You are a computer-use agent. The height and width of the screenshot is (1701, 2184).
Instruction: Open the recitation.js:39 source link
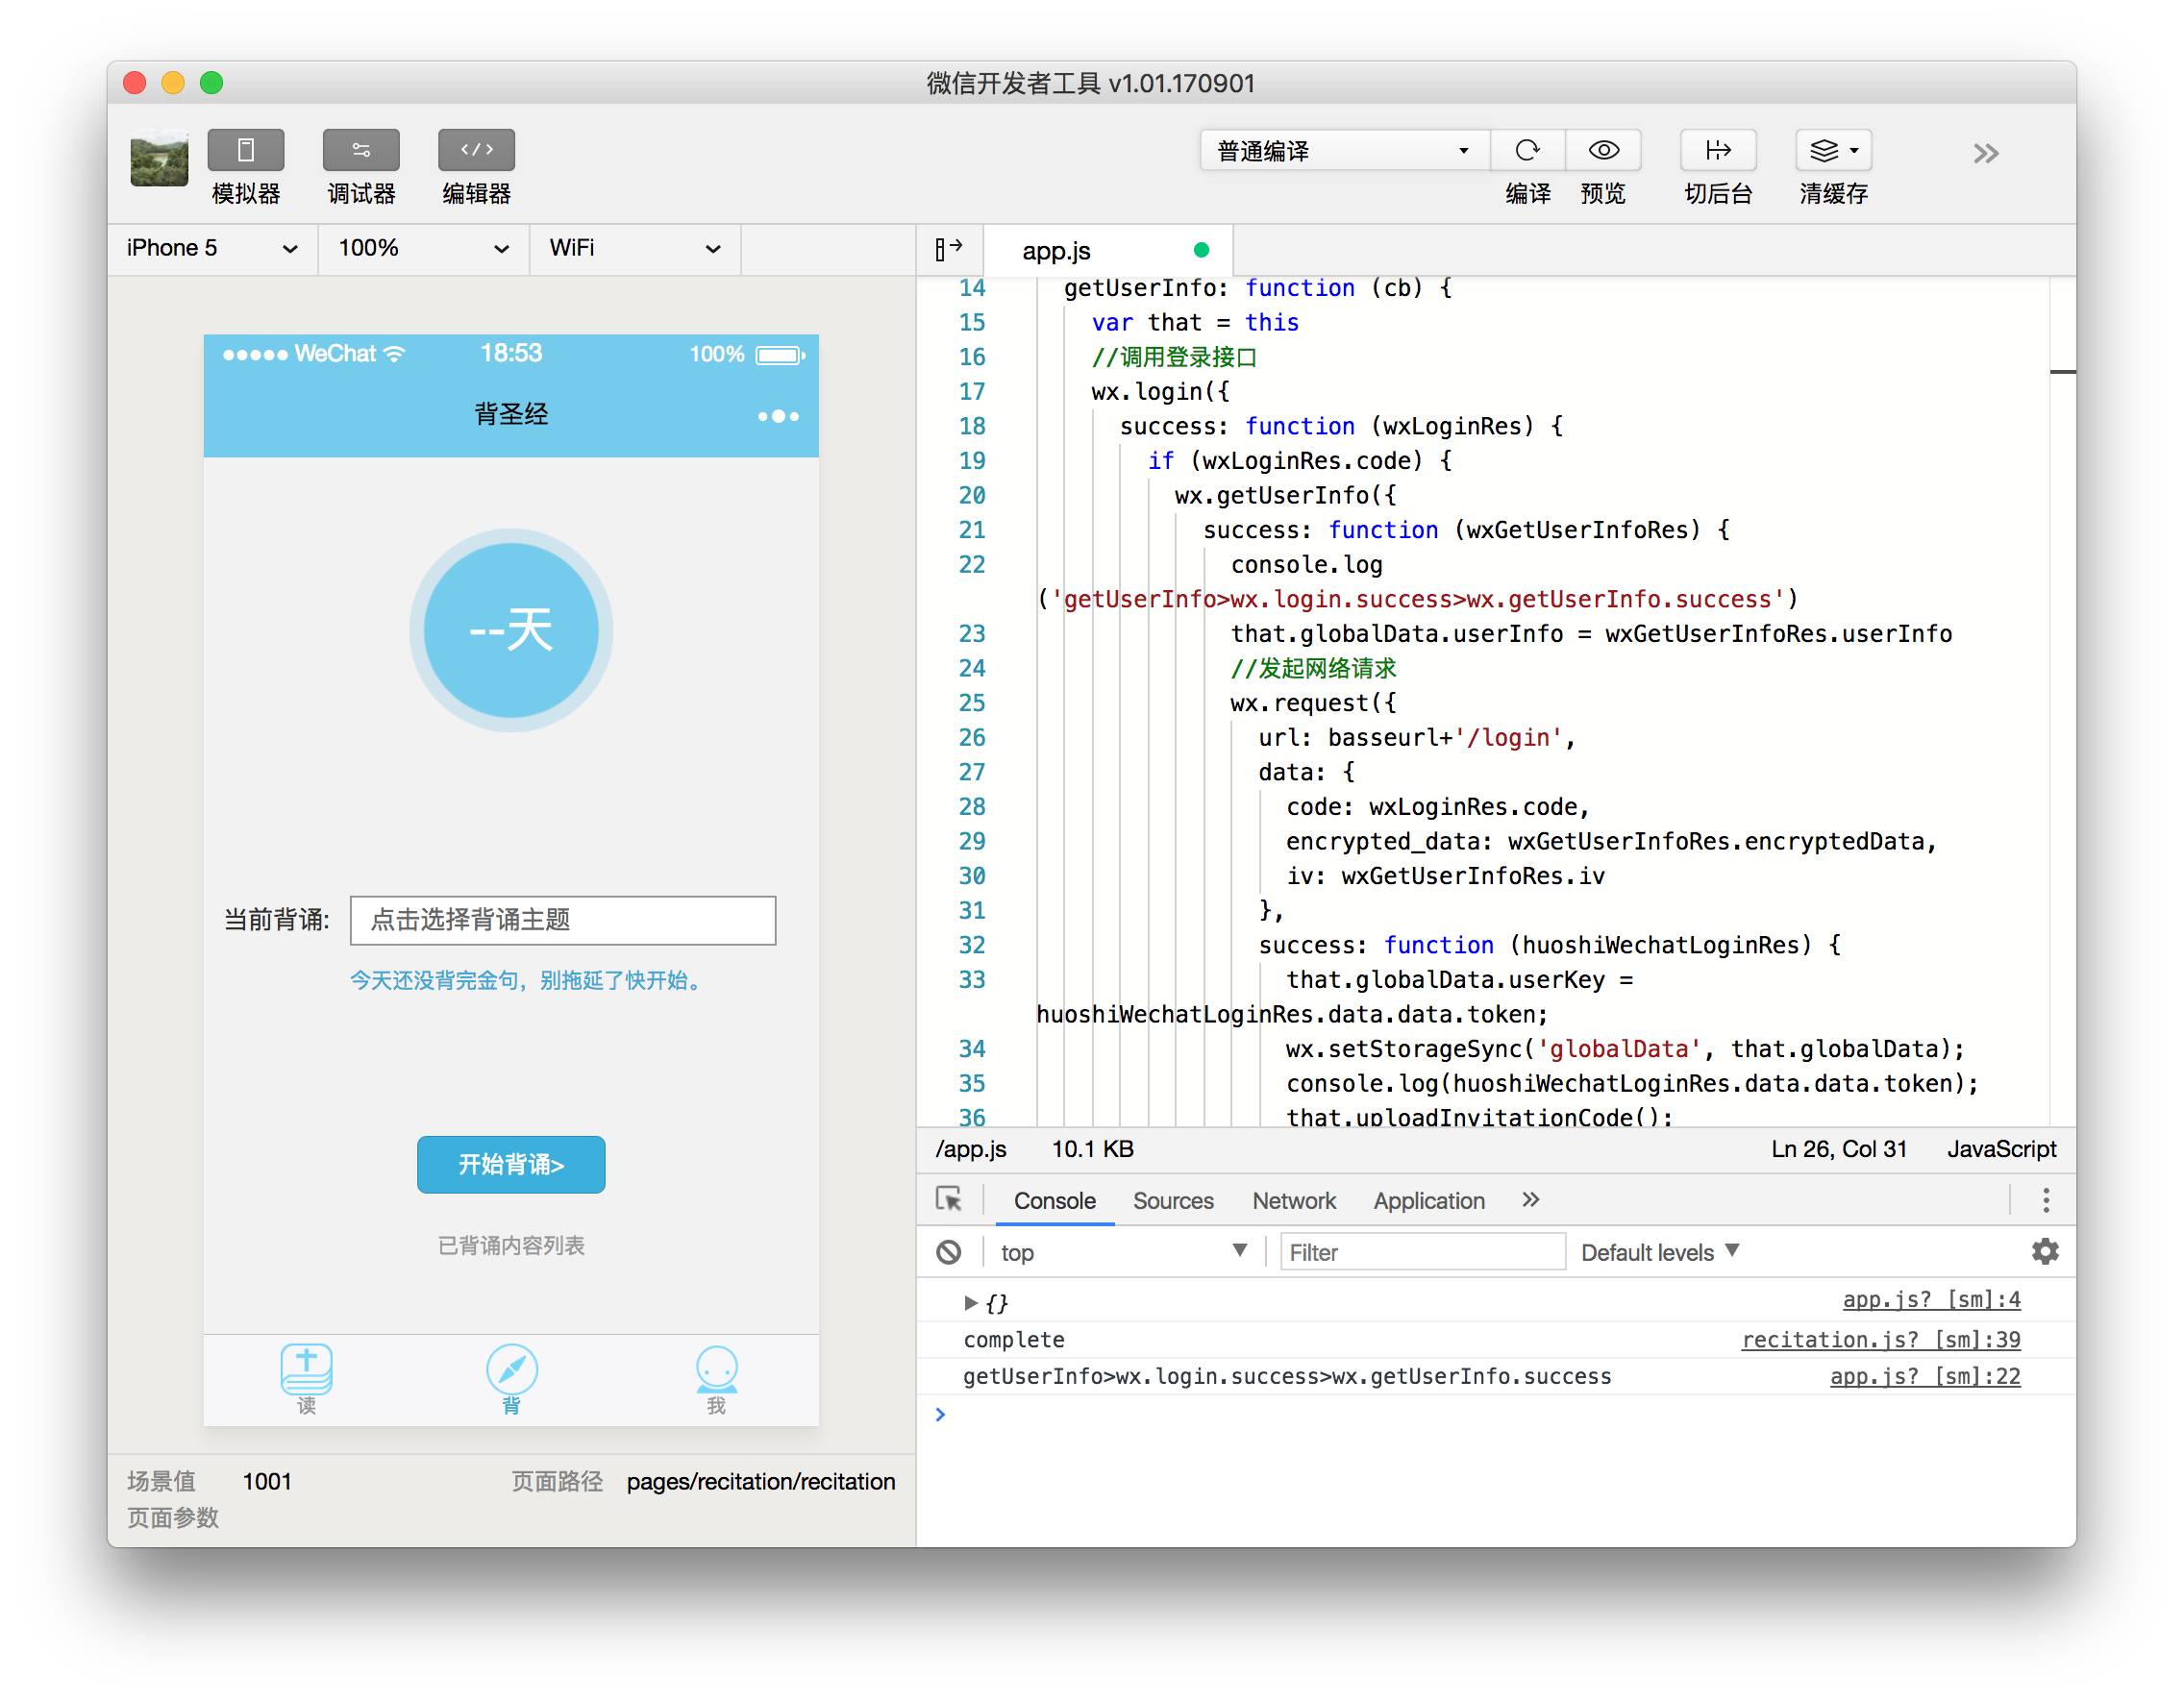coord(1879,1340)
